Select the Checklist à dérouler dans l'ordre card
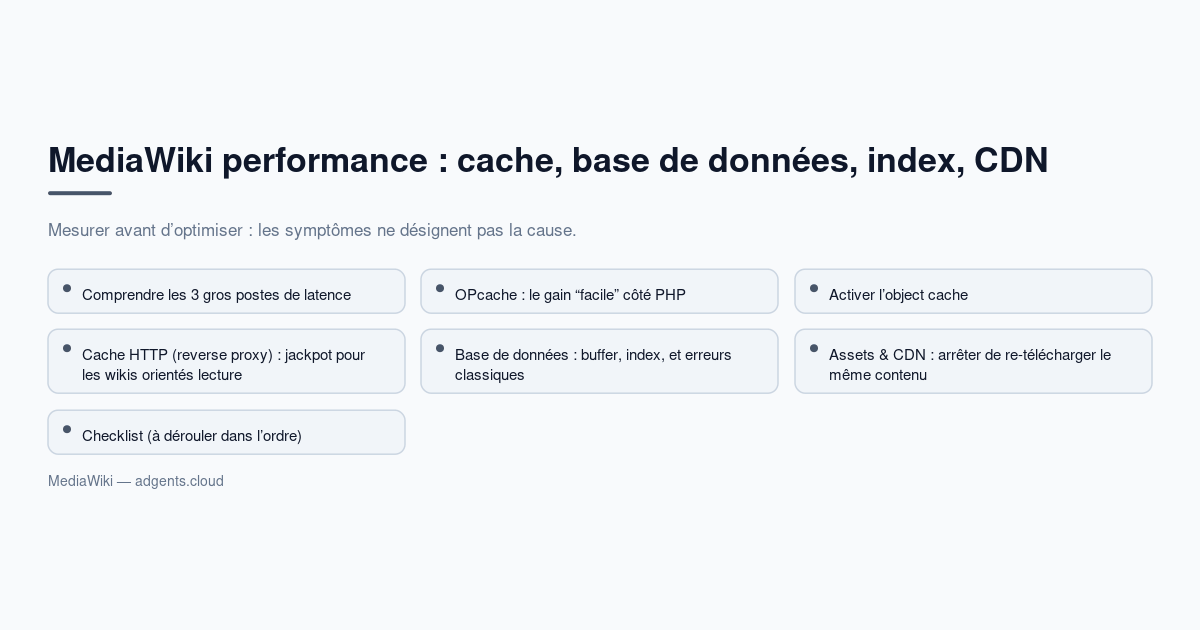 226,432
